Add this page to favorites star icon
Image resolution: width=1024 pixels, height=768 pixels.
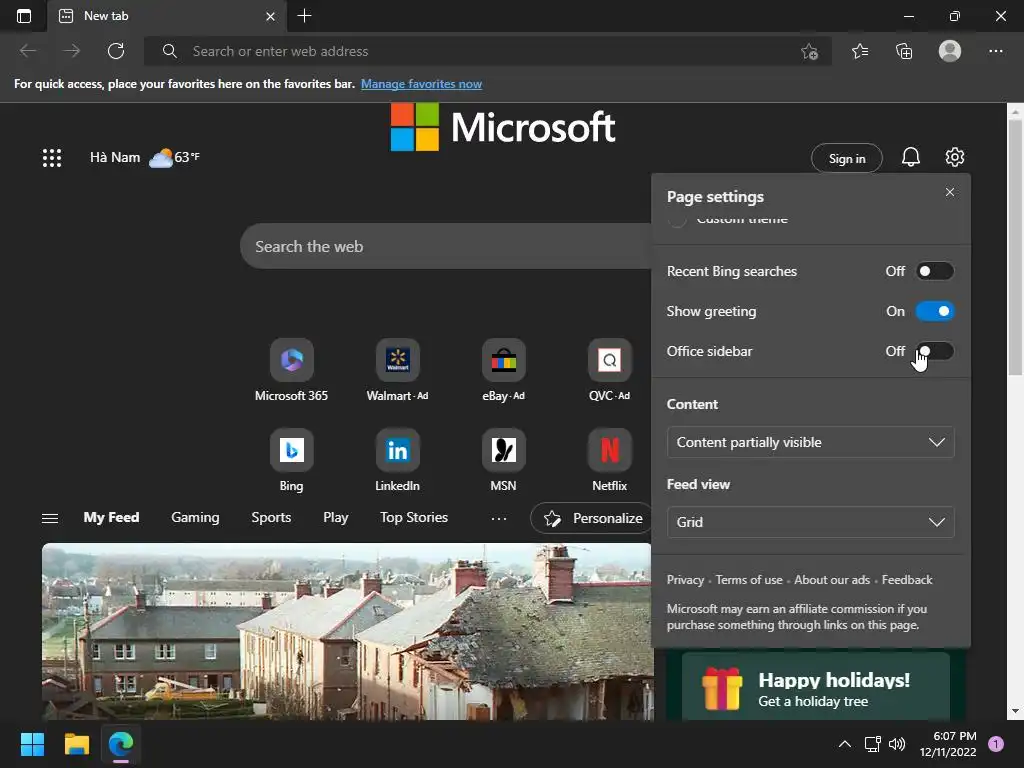coord(809,52)
